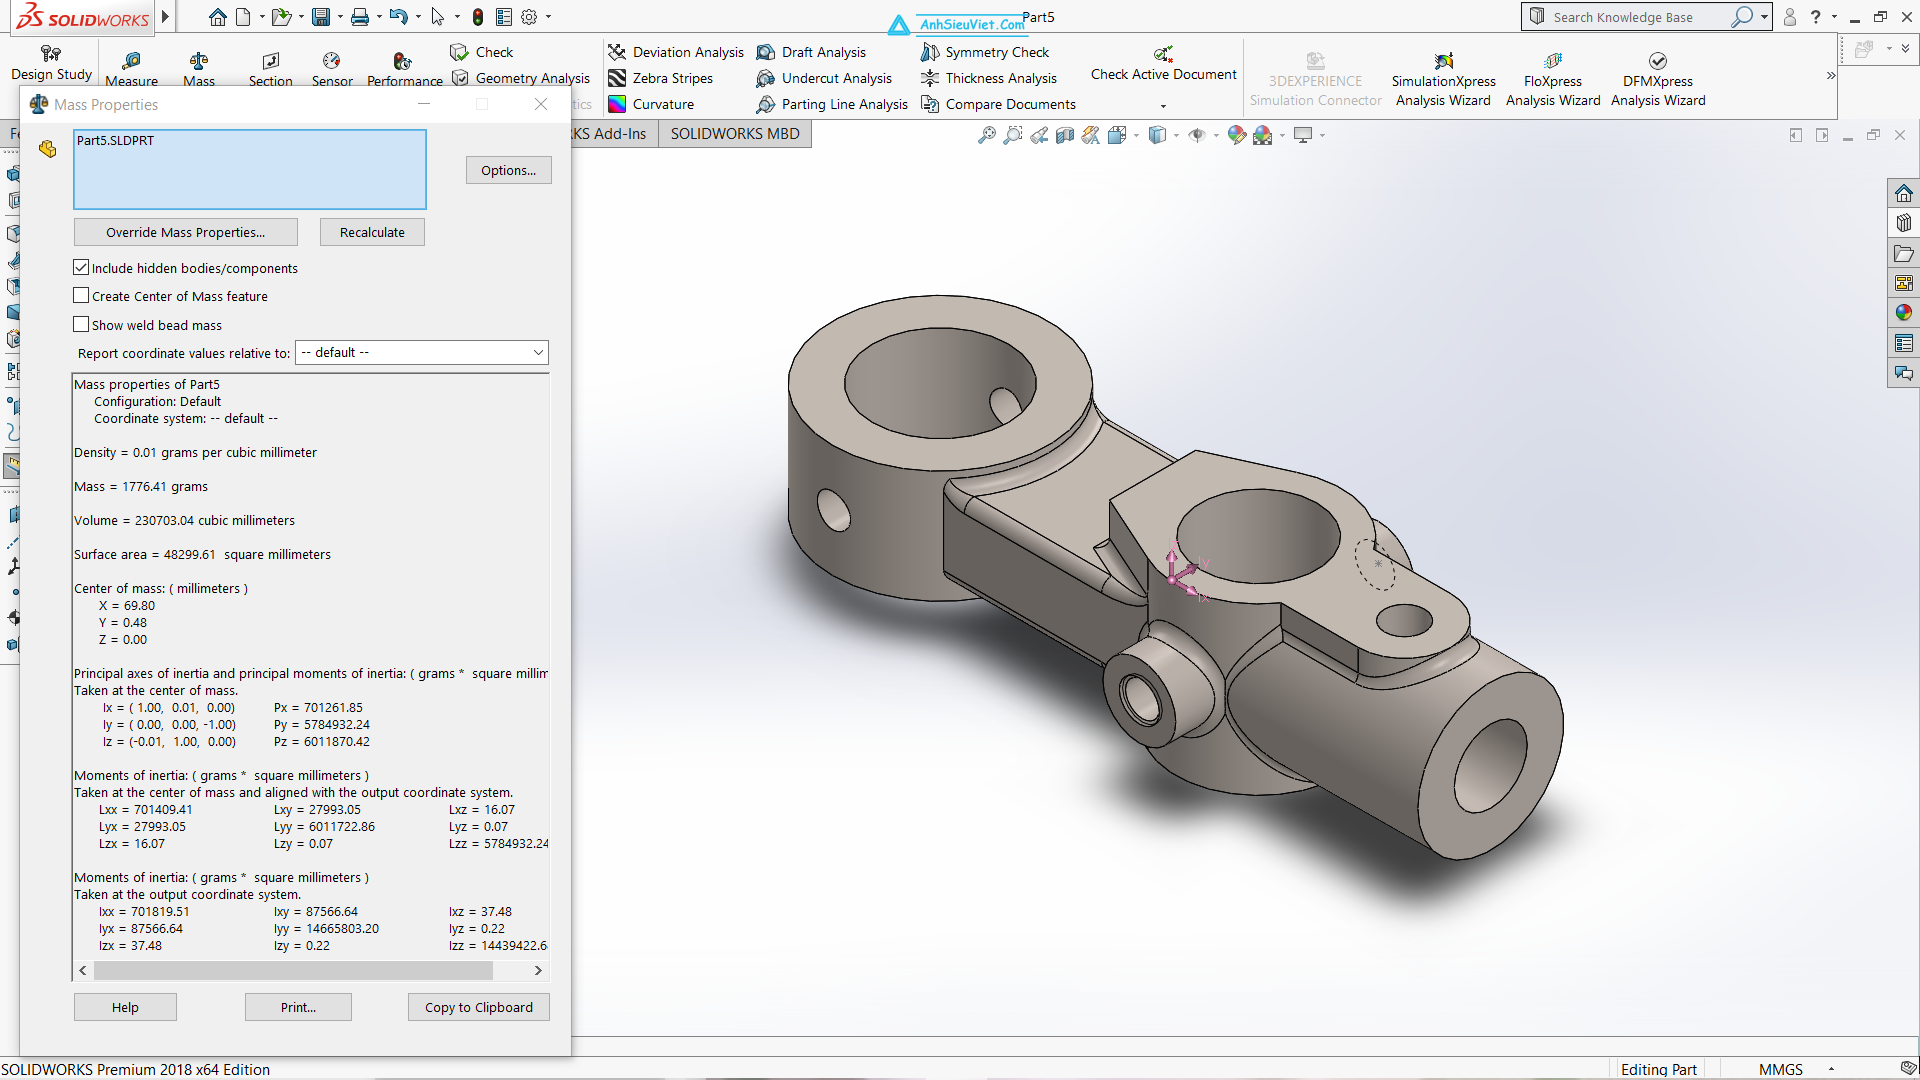Click the Print... button

coord(298,1007)
